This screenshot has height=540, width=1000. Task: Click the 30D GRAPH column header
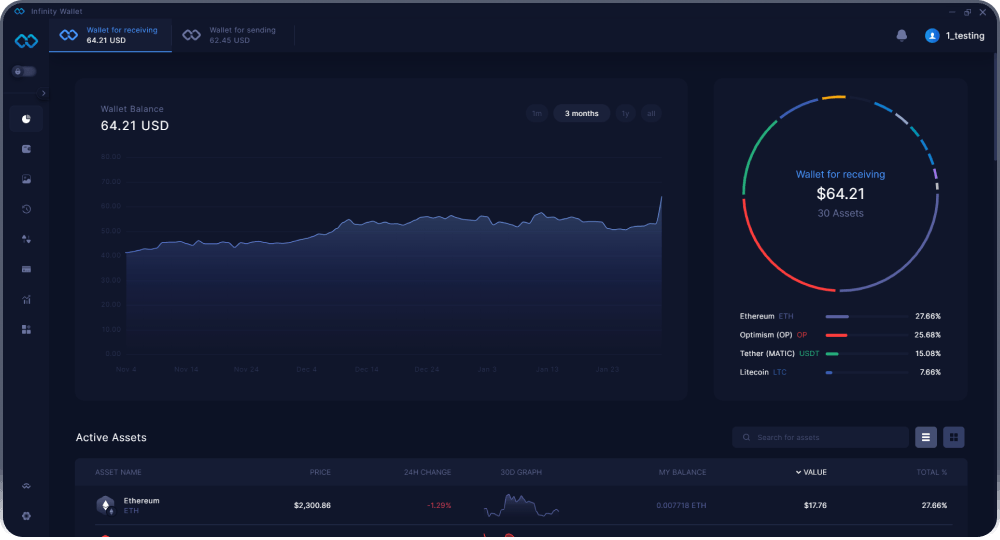(521, 472)
